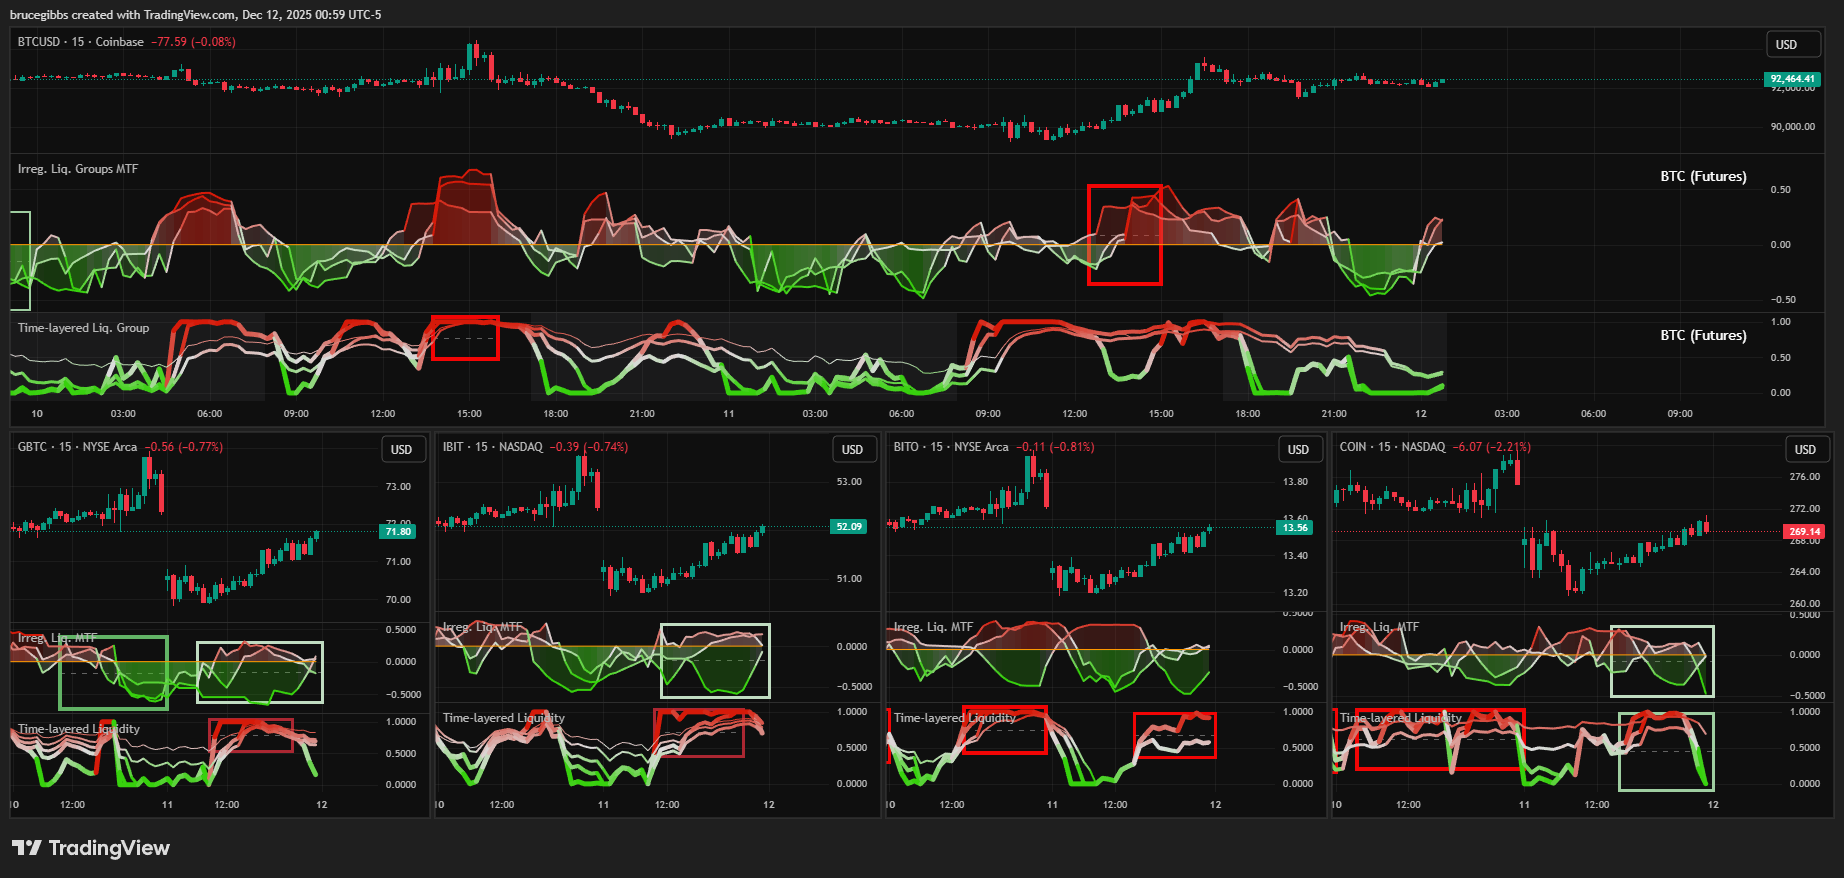This screenshot has height=878, width=1844.
Task: Click the BTCUSD current price label 92,464.41
Action: (x=1792, y=79)
